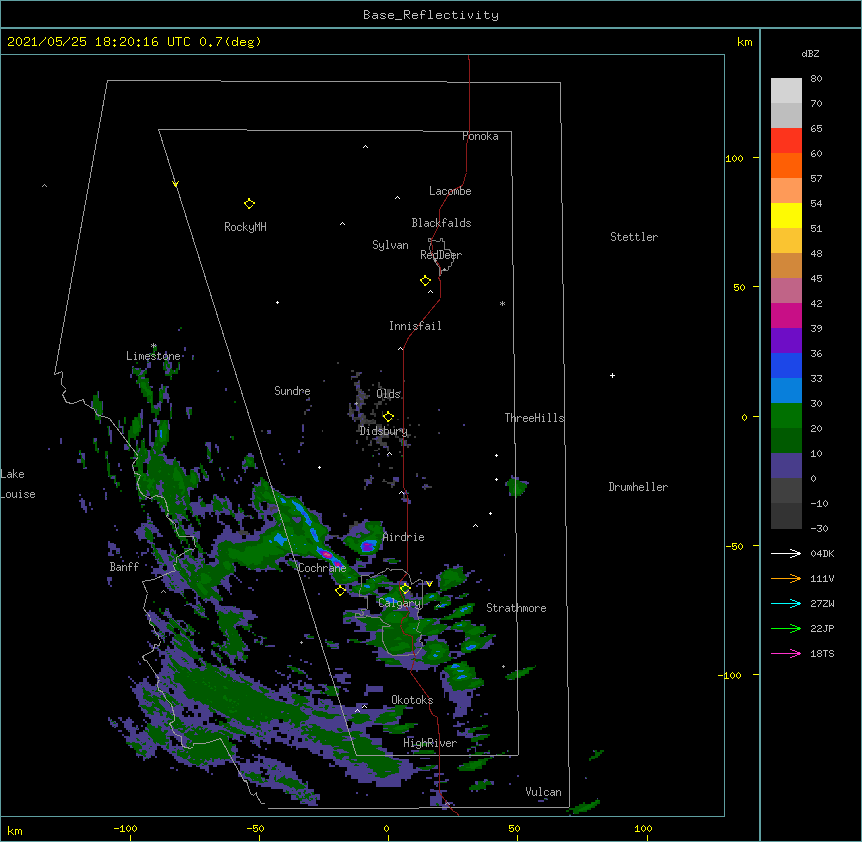Click the magenta 39 dBZ color swatch
The image size is (862, 842).
click(x=786, y=315)
